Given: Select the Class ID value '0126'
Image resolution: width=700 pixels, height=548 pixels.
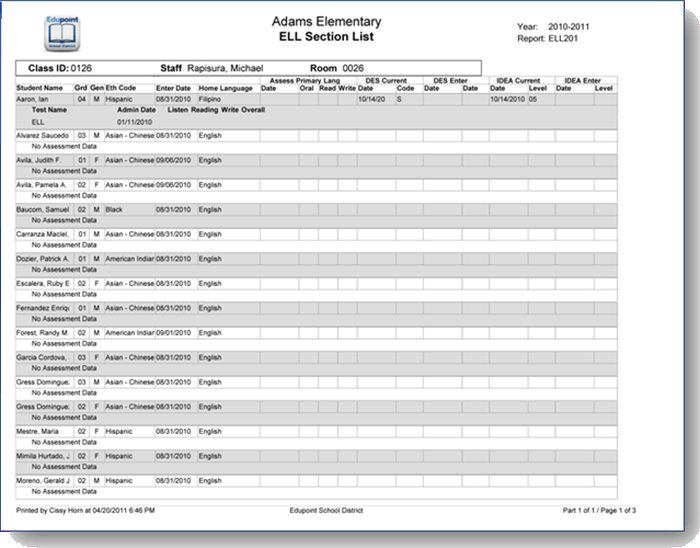Looking at the screenshot, I should 81,68.
